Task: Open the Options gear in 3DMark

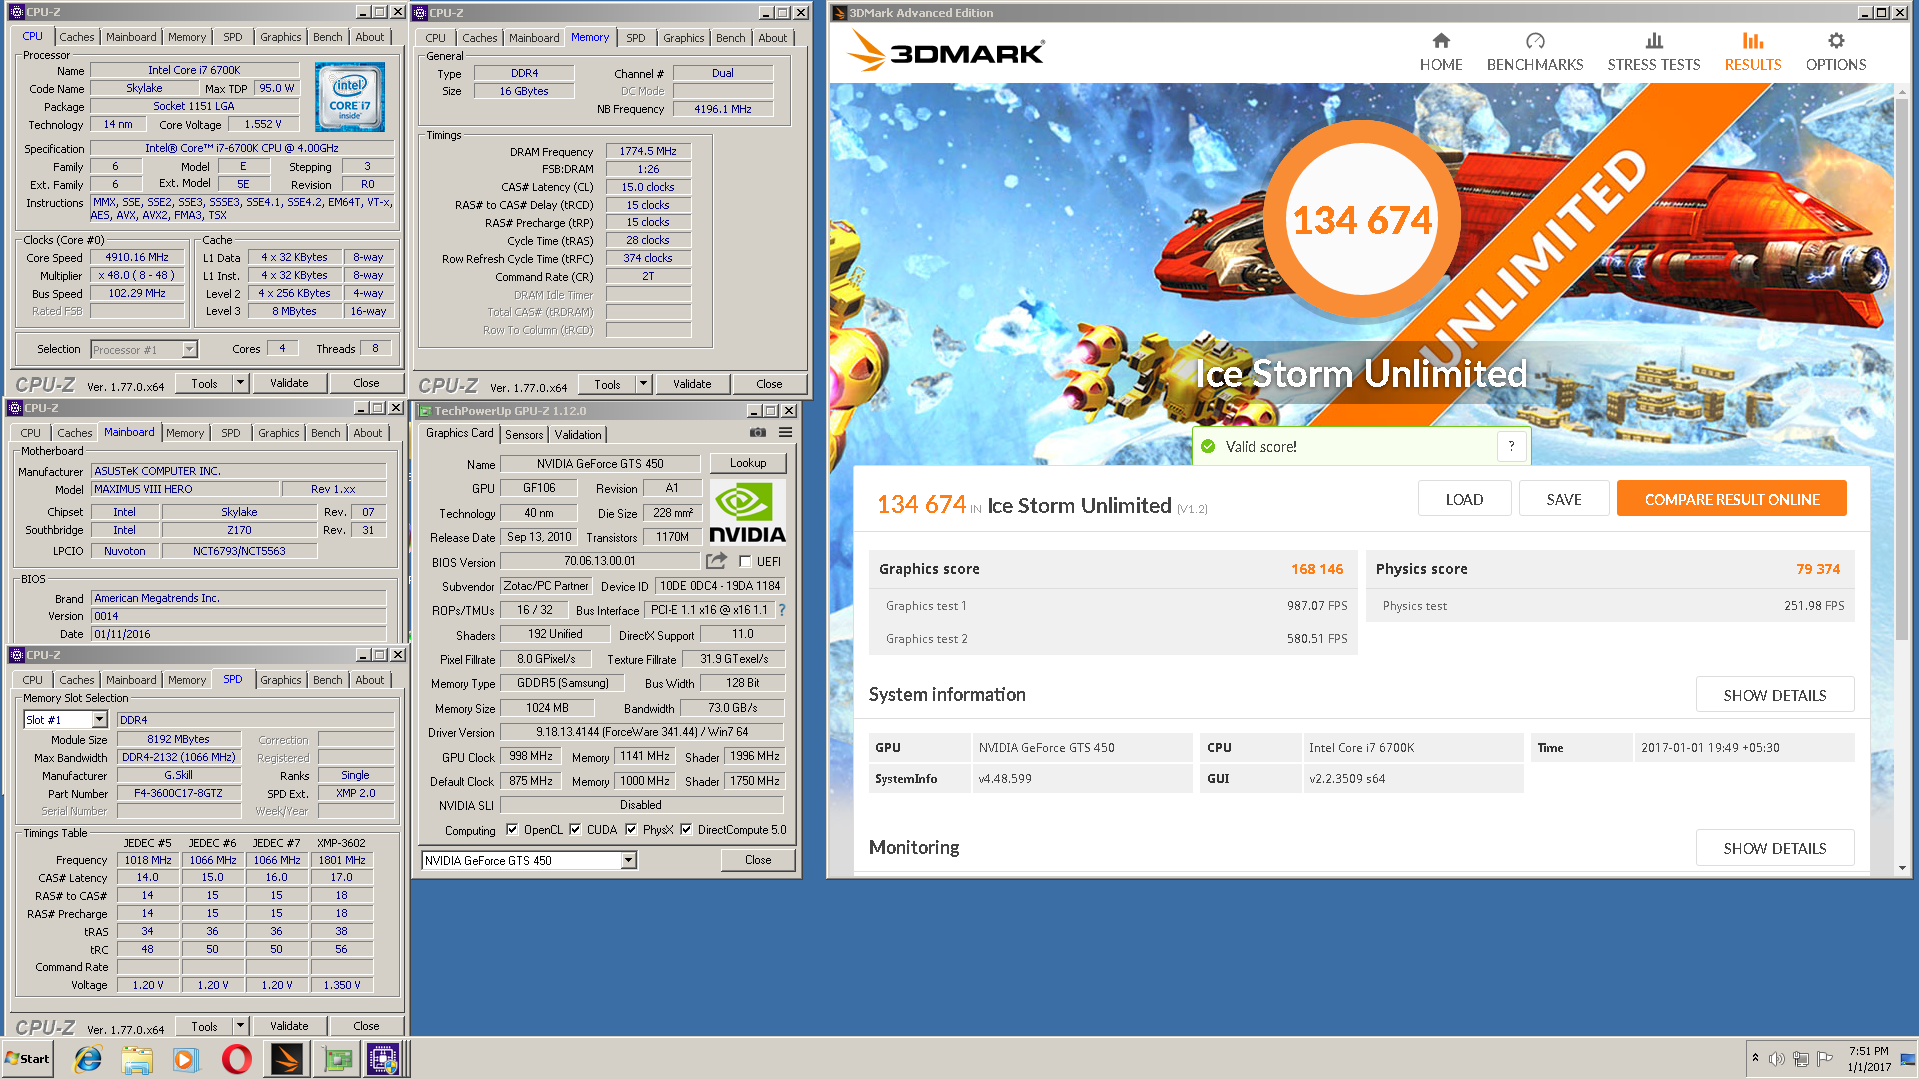Action: [x=1836, y=41]
